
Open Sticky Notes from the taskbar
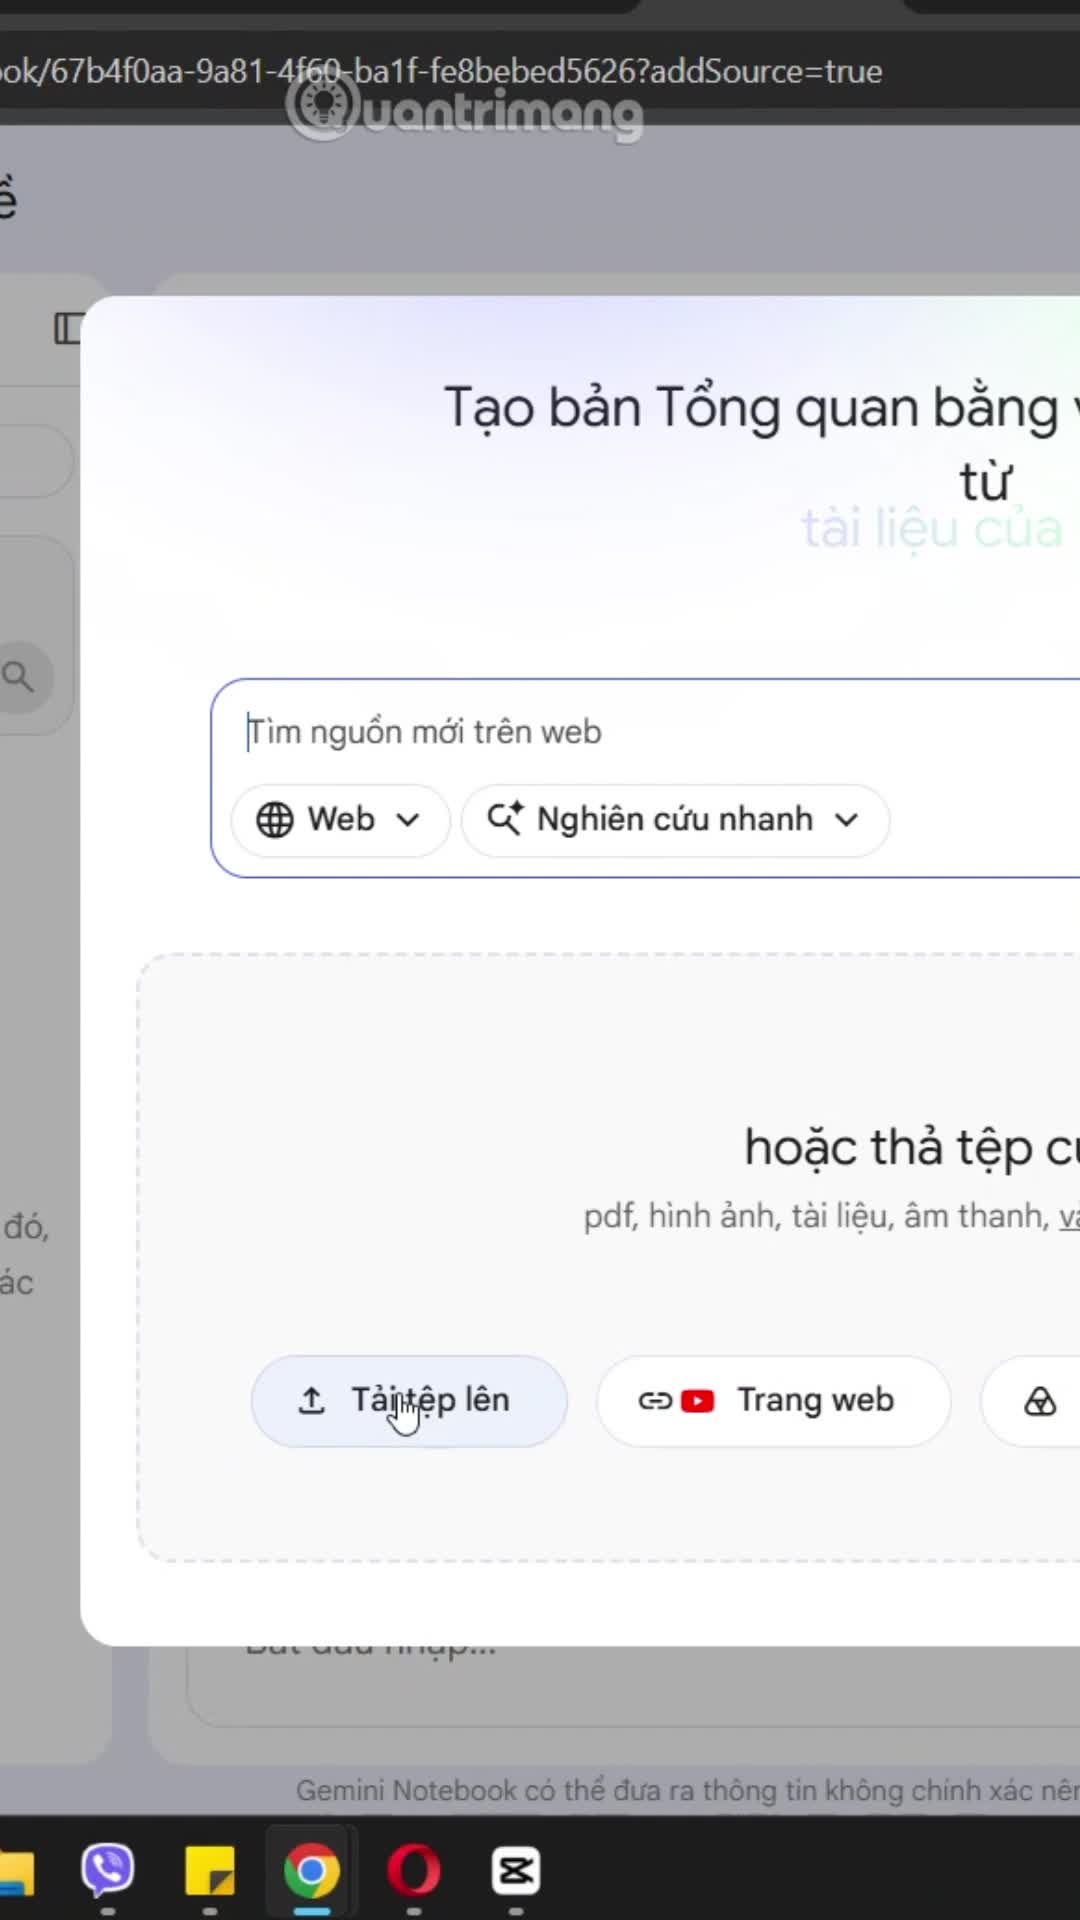(x=210, y=1871)
